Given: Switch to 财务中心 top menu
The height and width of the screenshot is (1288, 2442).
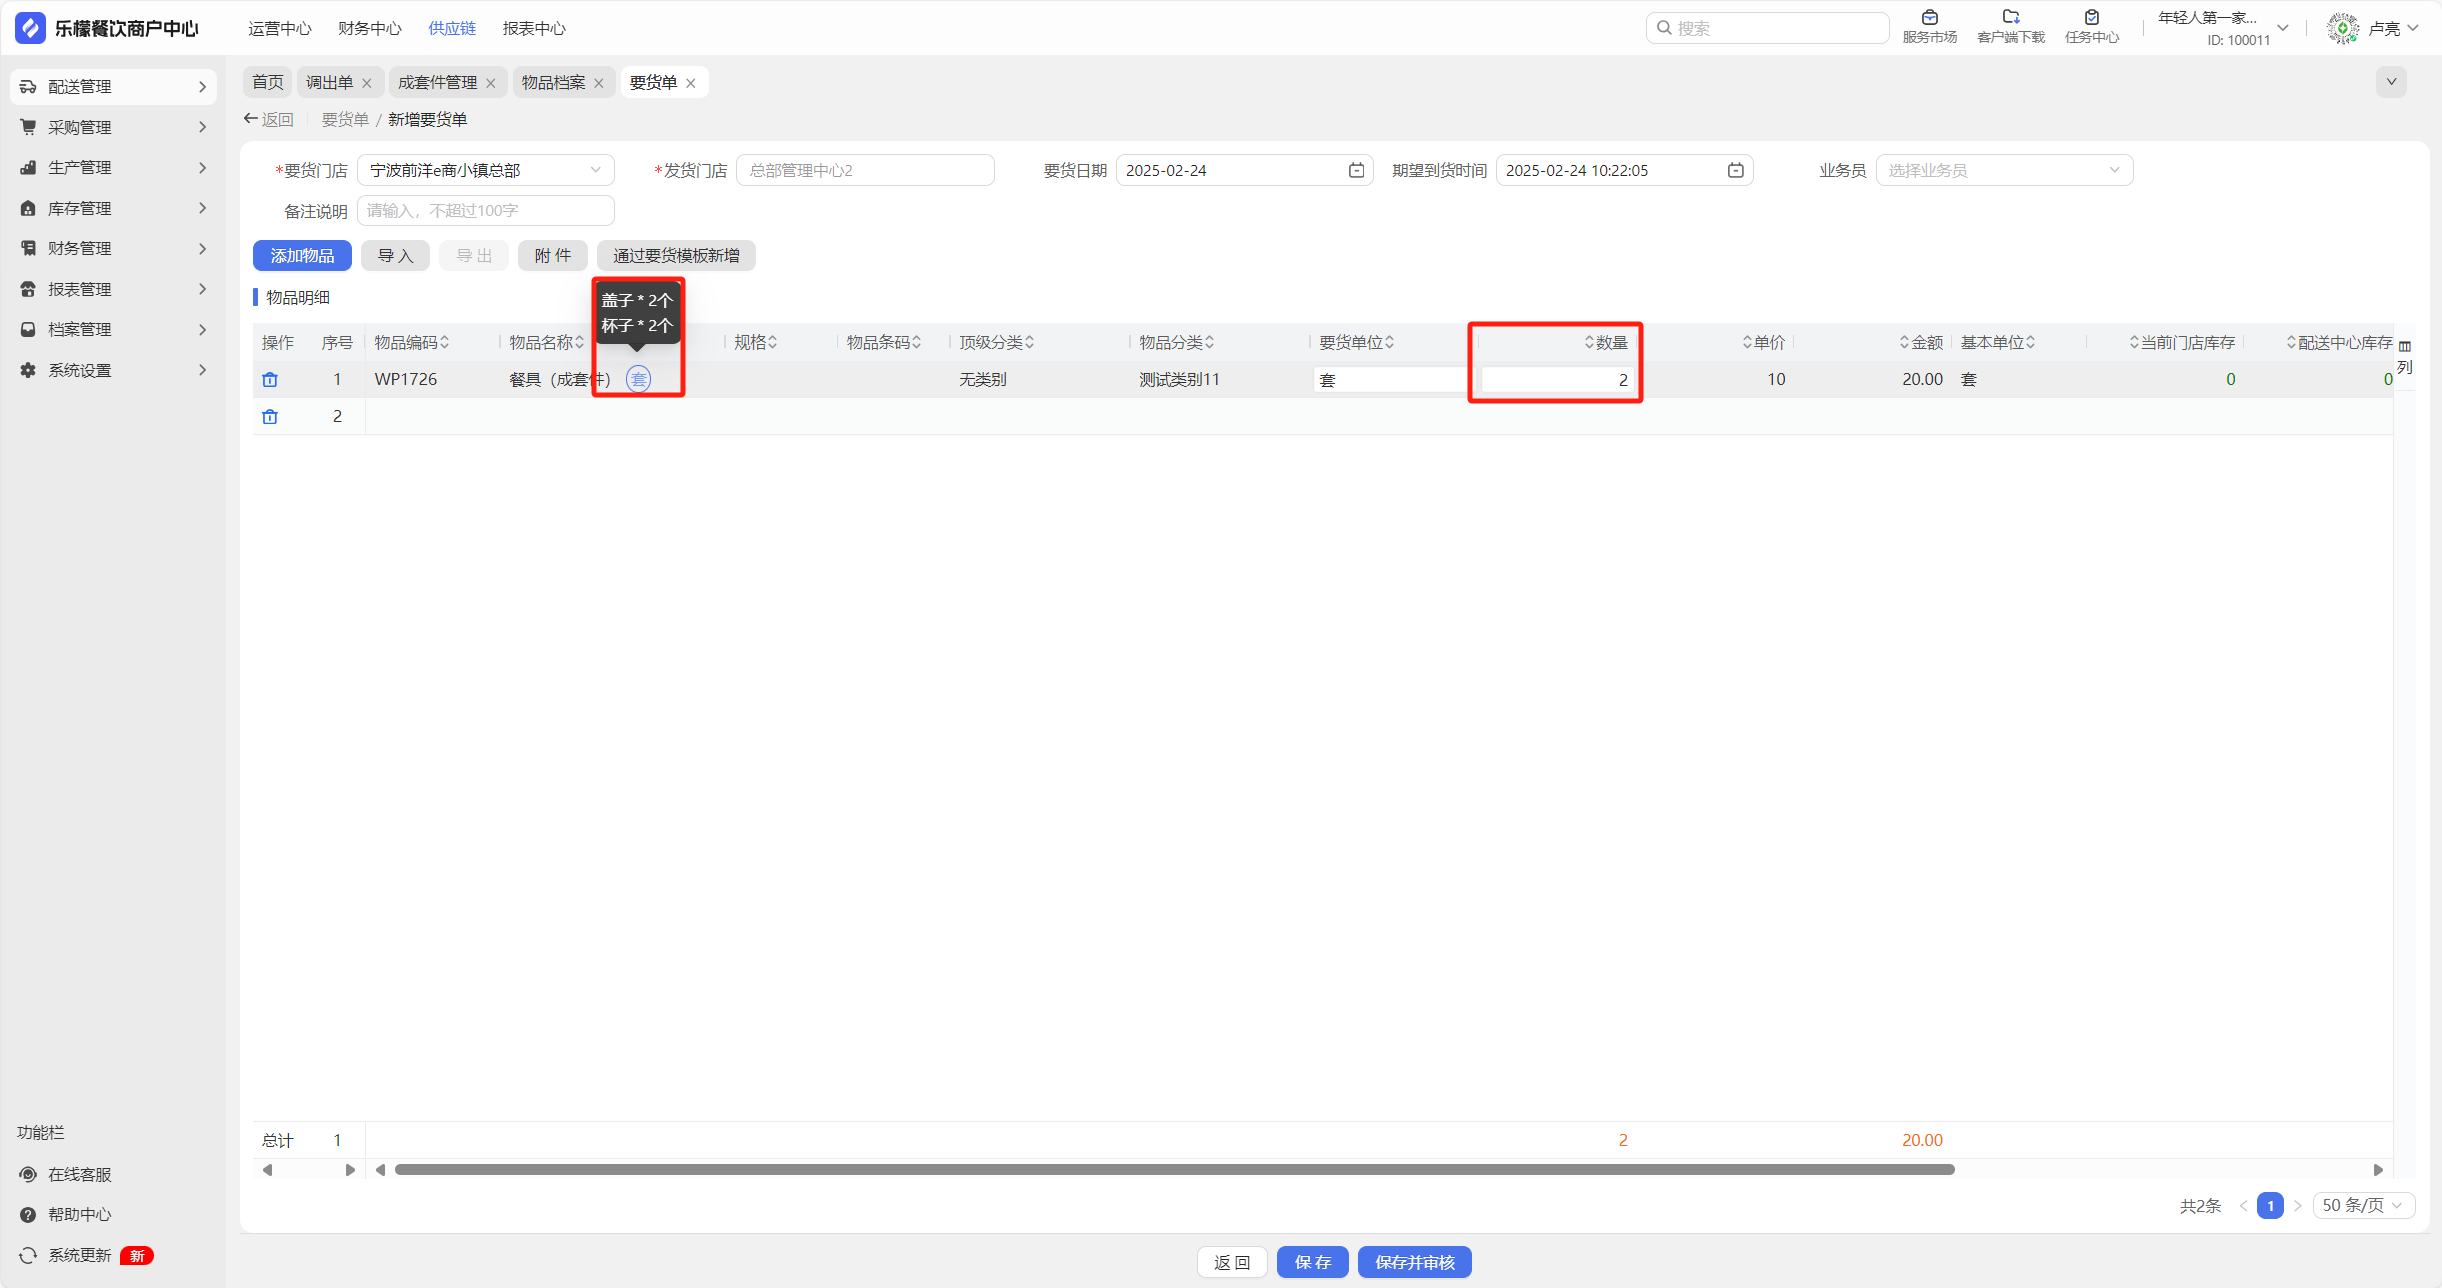Looking at the screenshot, I should pyautogui.click(x=369, y=29).
